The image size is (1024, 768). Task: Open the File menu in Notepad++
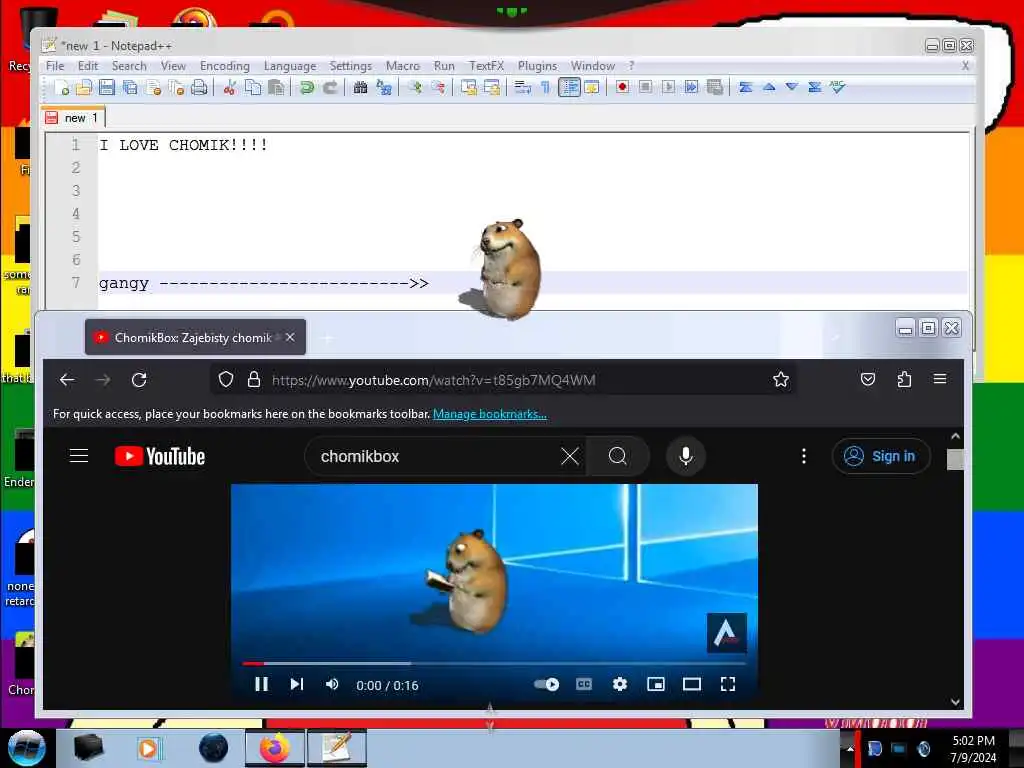[55, 66]
